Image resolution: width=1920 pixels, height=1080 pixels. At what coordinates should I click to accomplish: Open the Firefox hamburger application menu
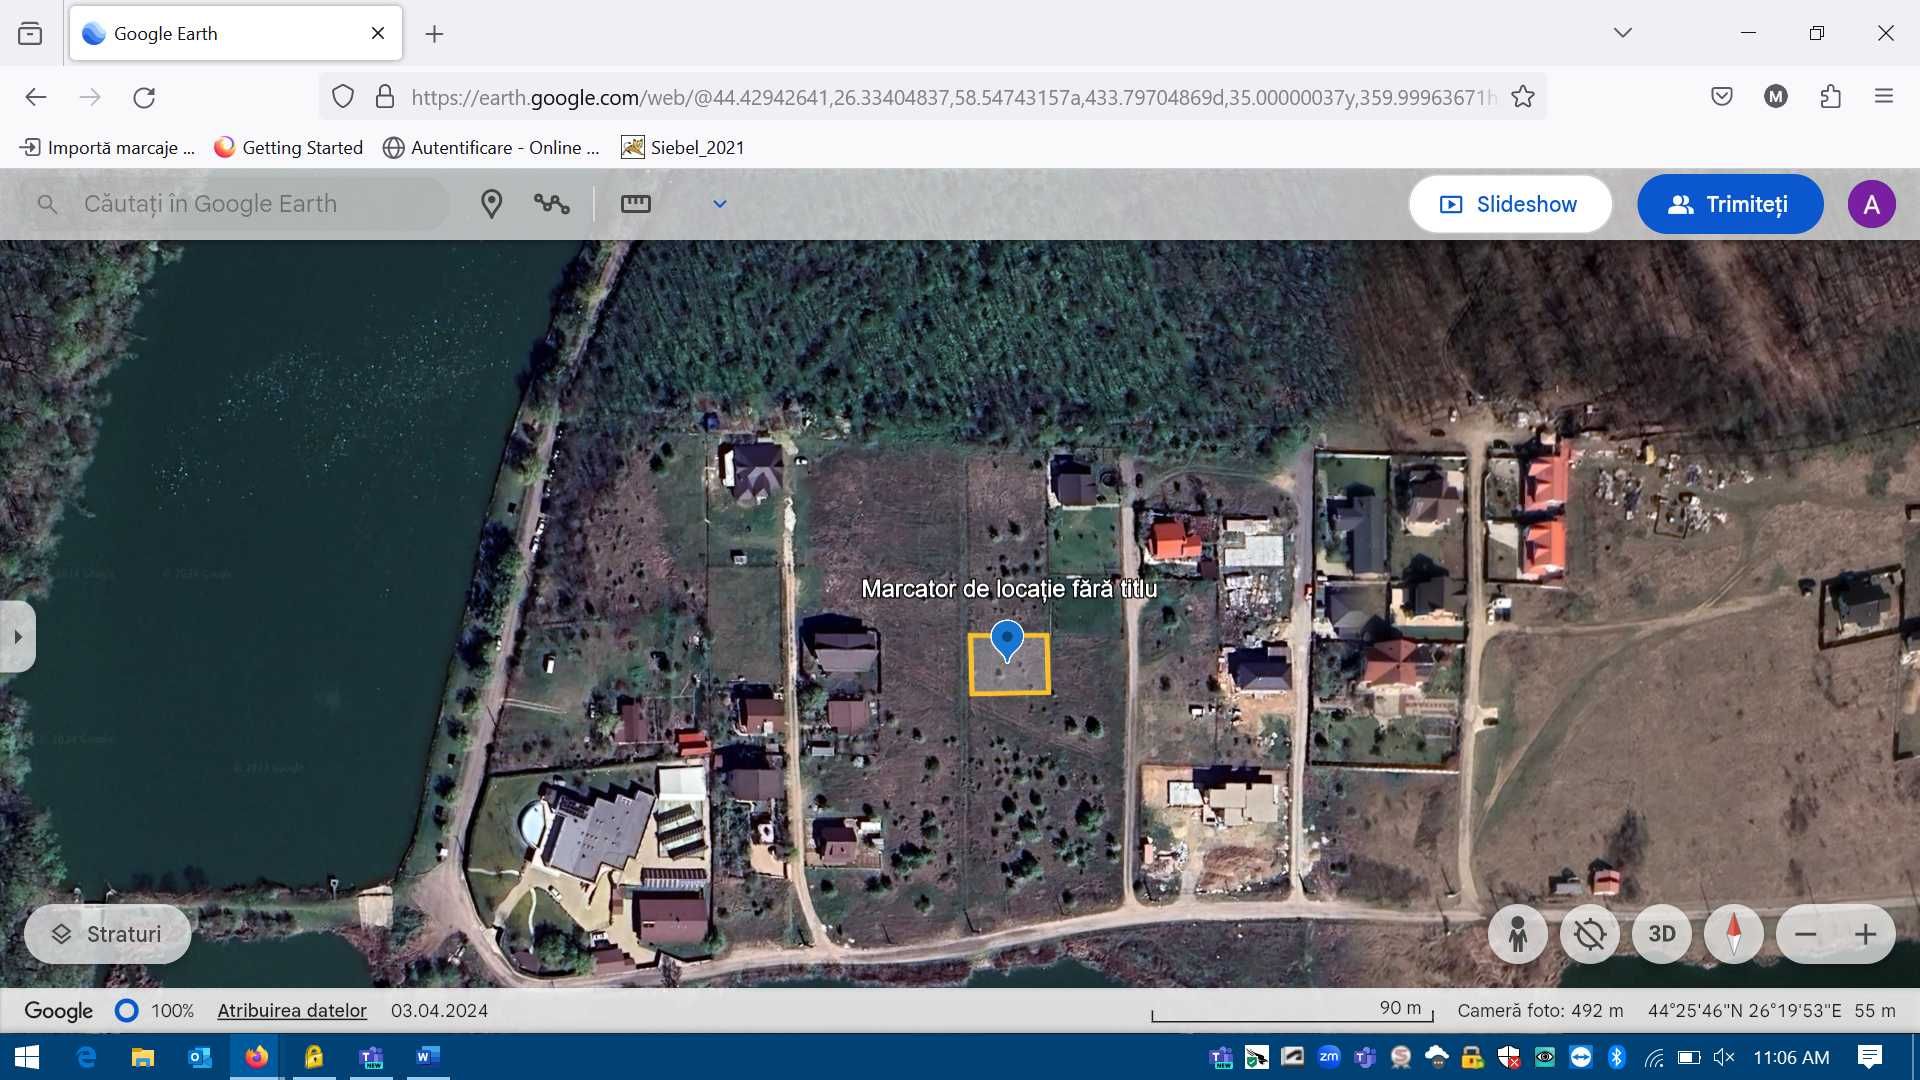click(1884, 97)
